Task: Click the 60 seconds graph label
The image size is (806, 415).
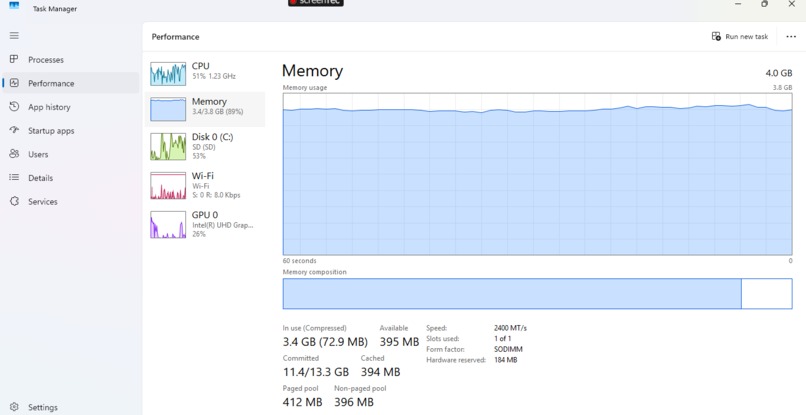Action: pyautogui.click(x=299, y=261)
